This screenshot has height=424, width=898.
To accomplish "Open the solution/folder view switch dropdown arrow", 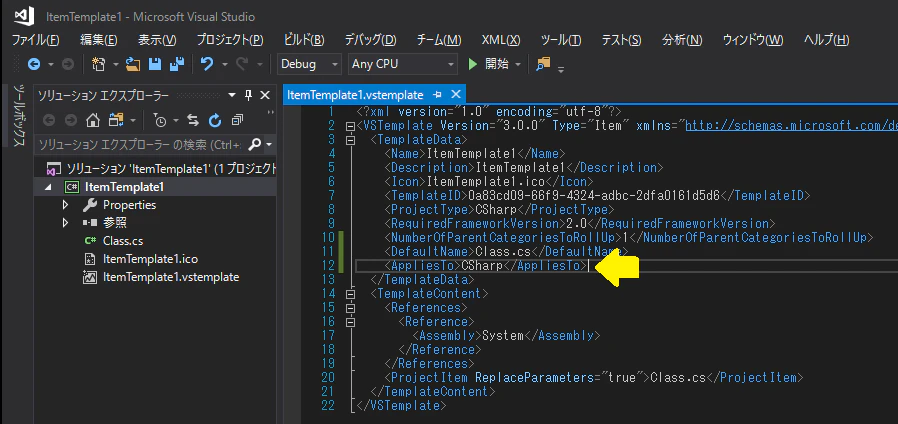I will tap(133, 121).
